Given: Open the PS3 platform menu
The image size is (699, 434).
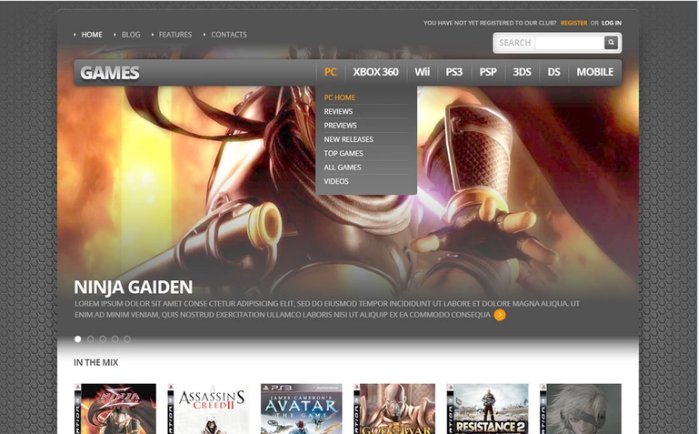Looking at the screenshot, I should (454, 72).
